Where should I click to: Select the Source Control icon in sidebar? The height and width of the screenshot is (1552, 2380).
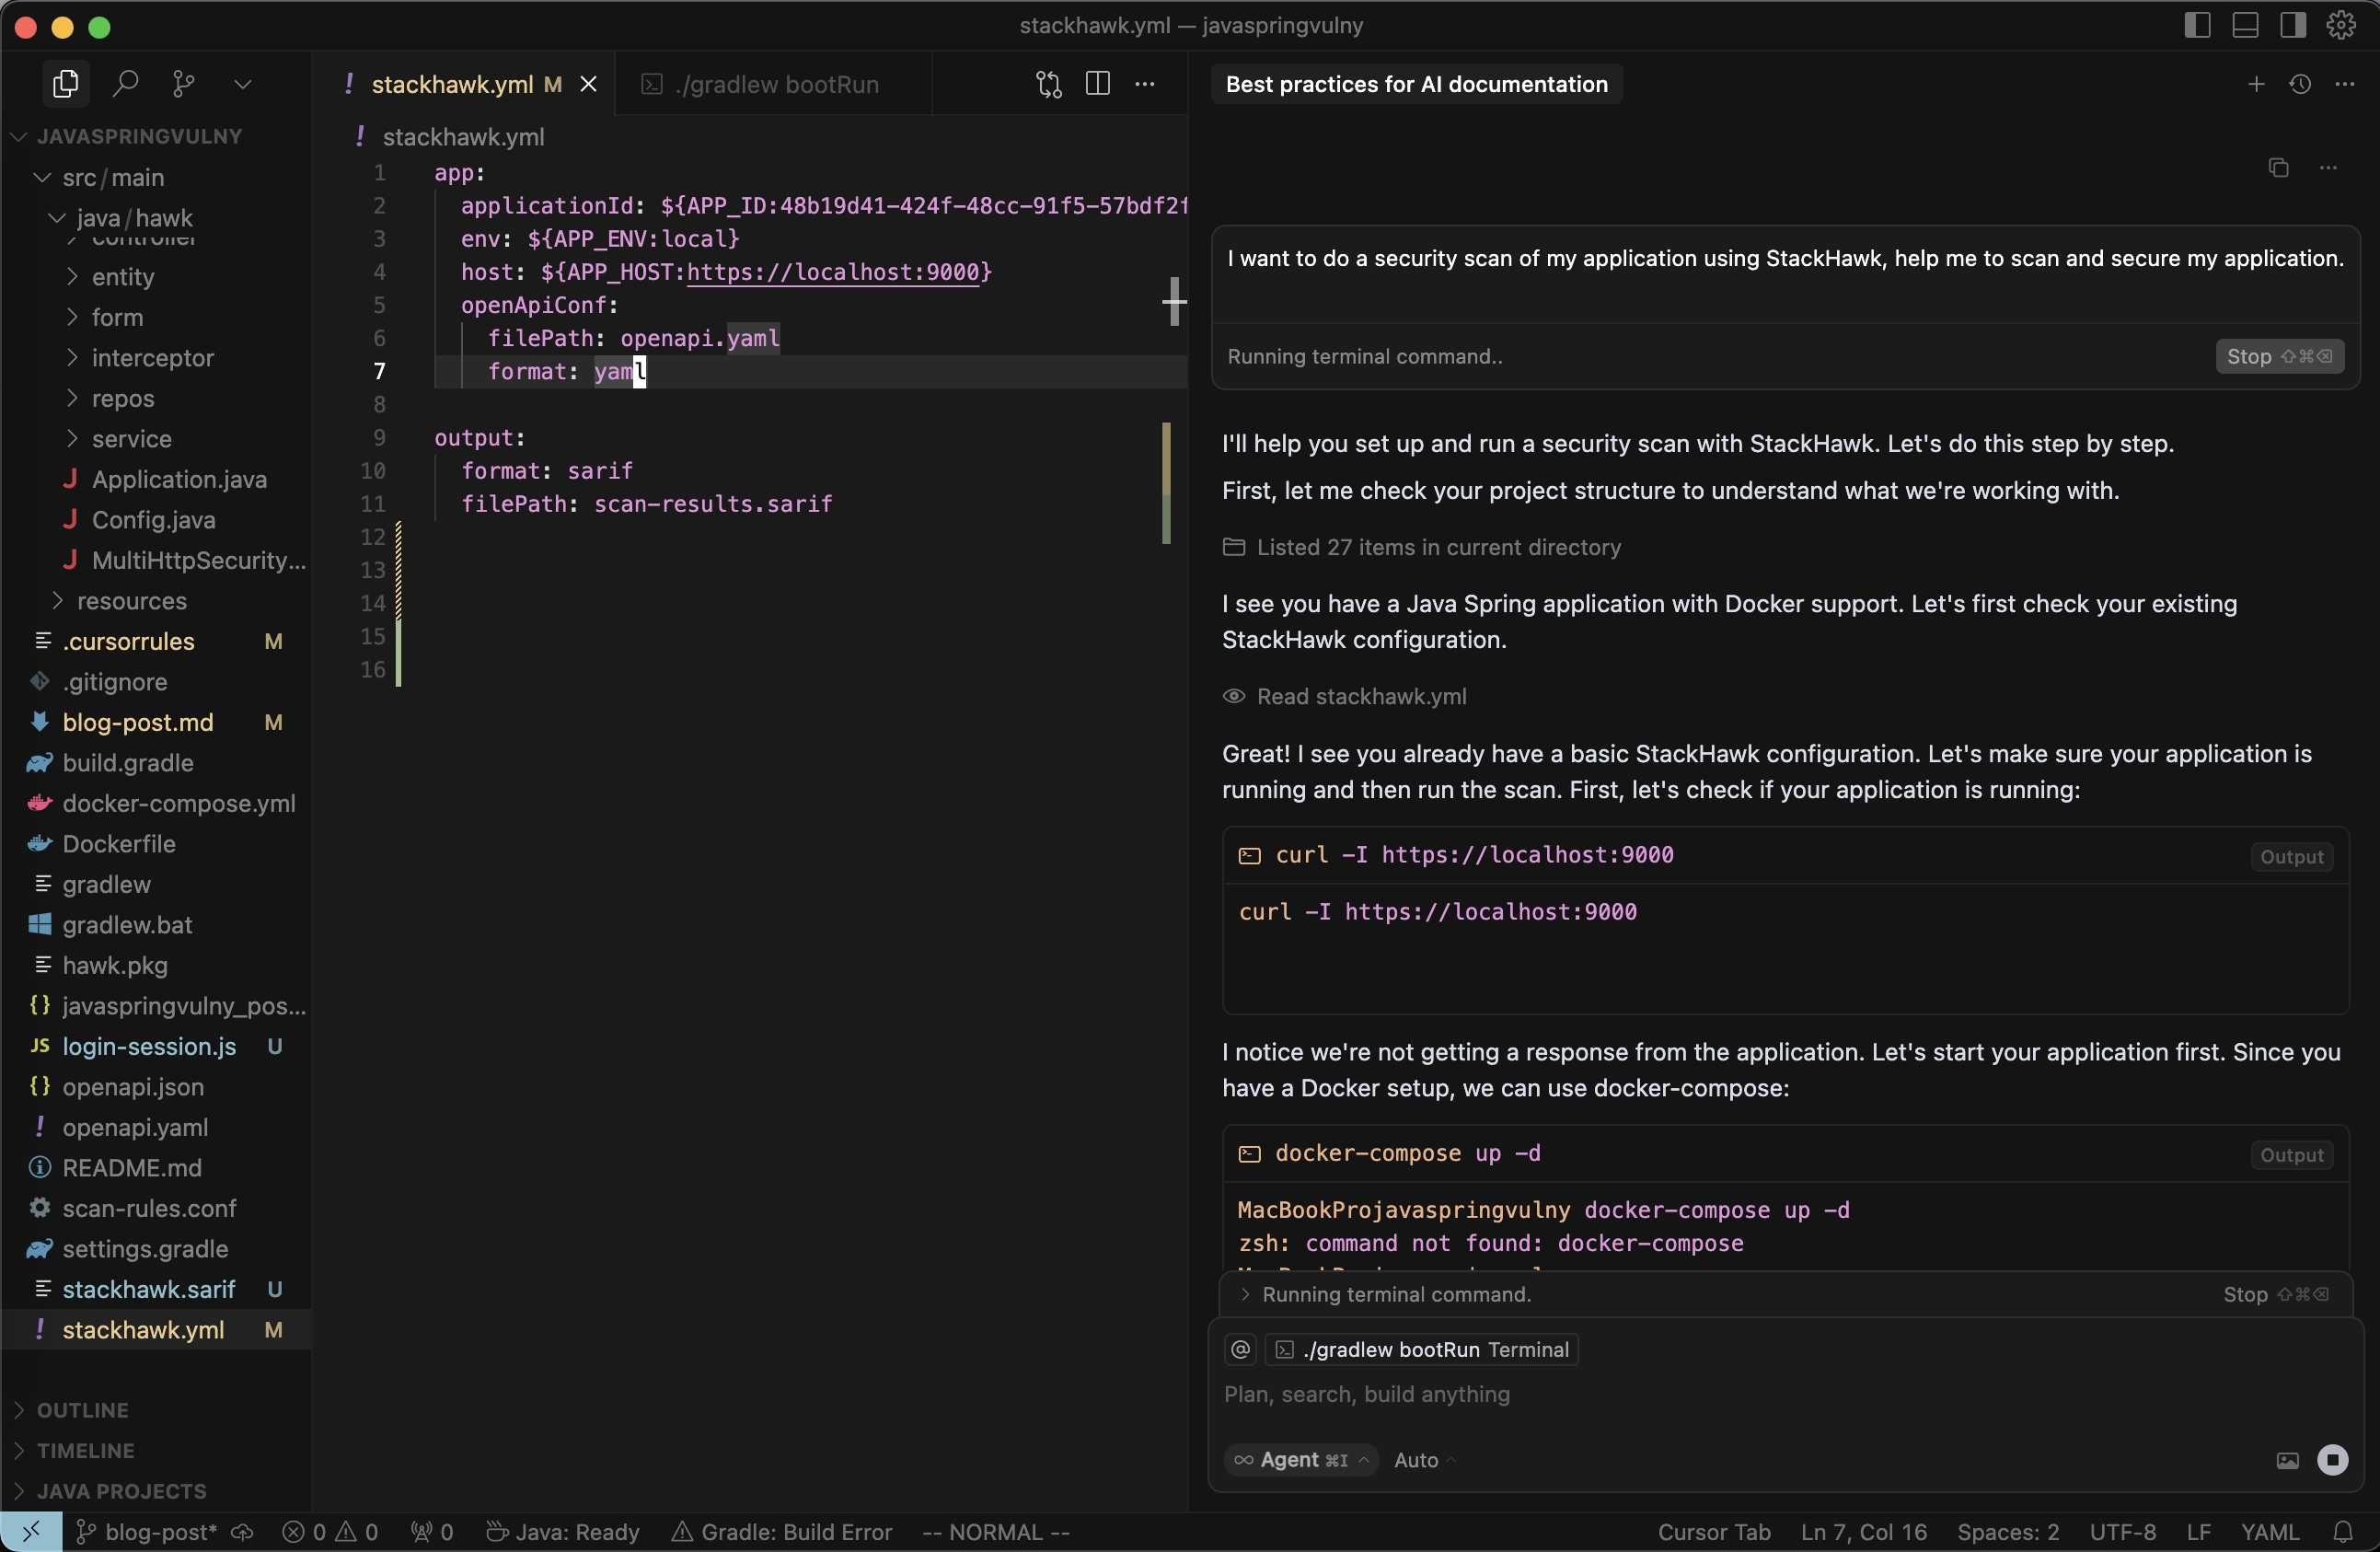[183, 83]
